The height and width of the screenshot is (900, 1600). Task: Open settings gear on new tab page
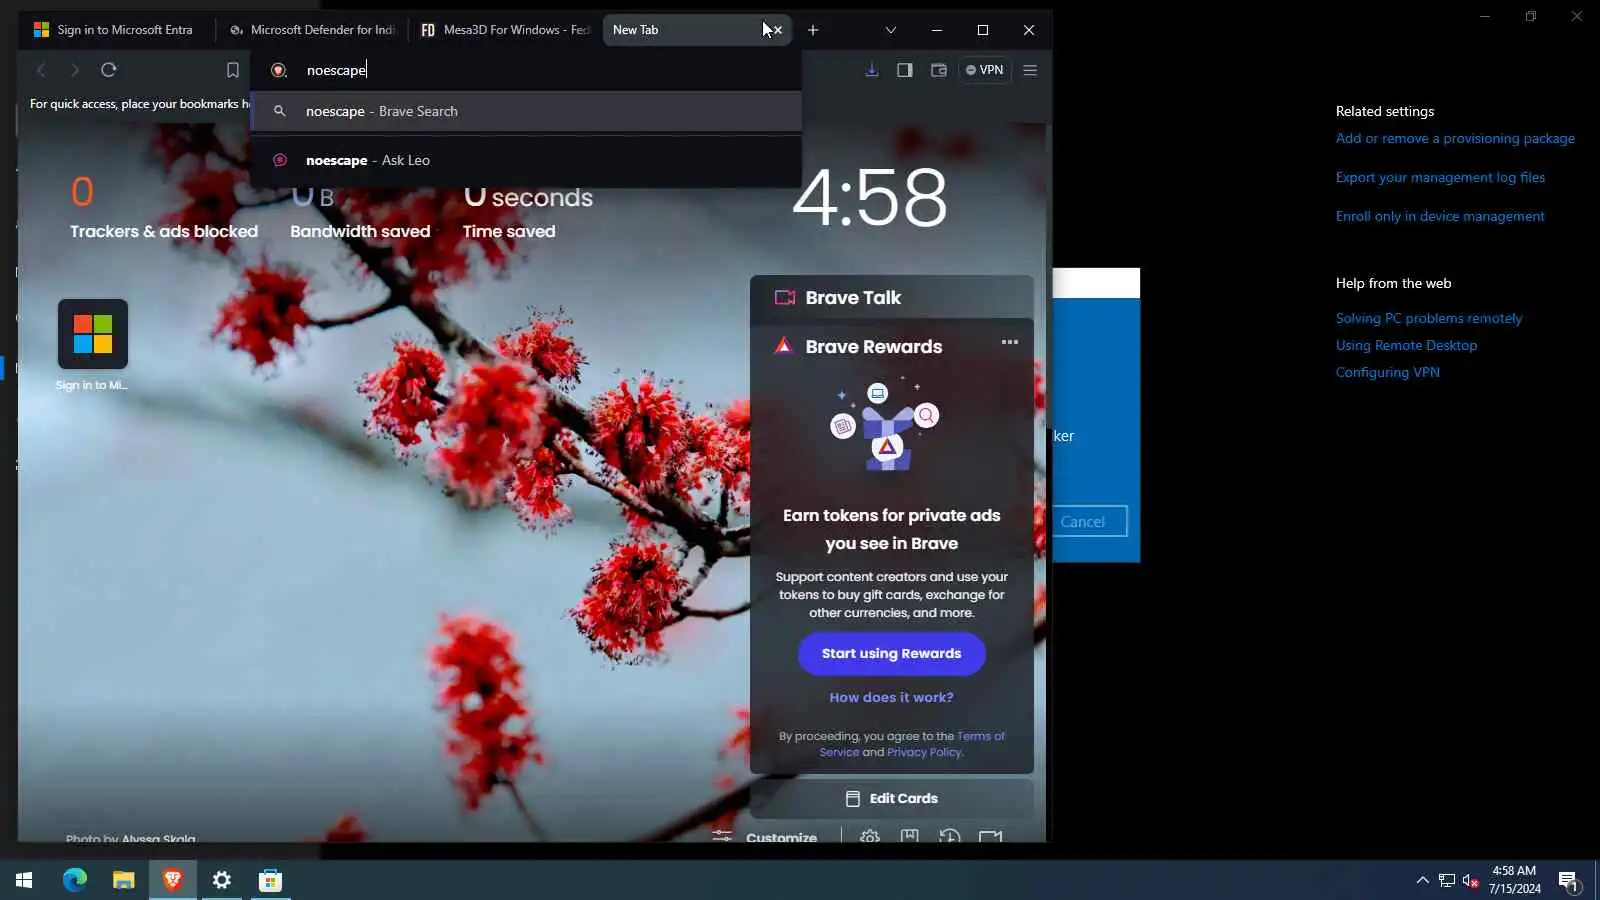(870, 836)
